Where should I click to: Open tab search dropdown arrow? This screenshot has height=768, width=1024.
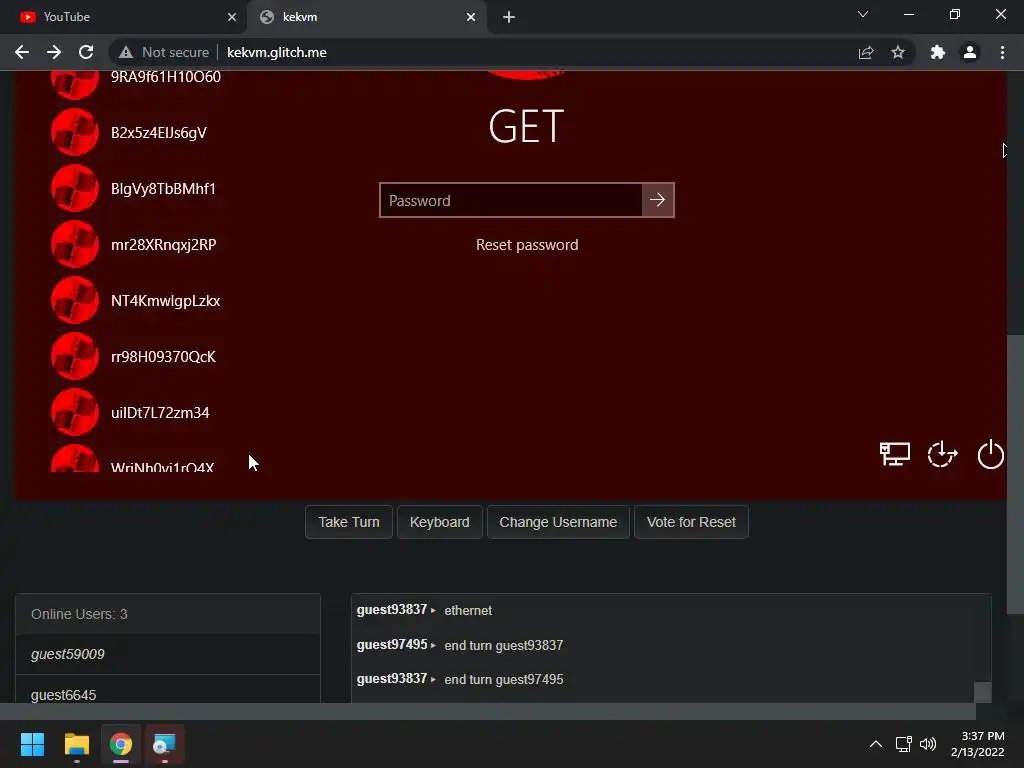[863, 14]
